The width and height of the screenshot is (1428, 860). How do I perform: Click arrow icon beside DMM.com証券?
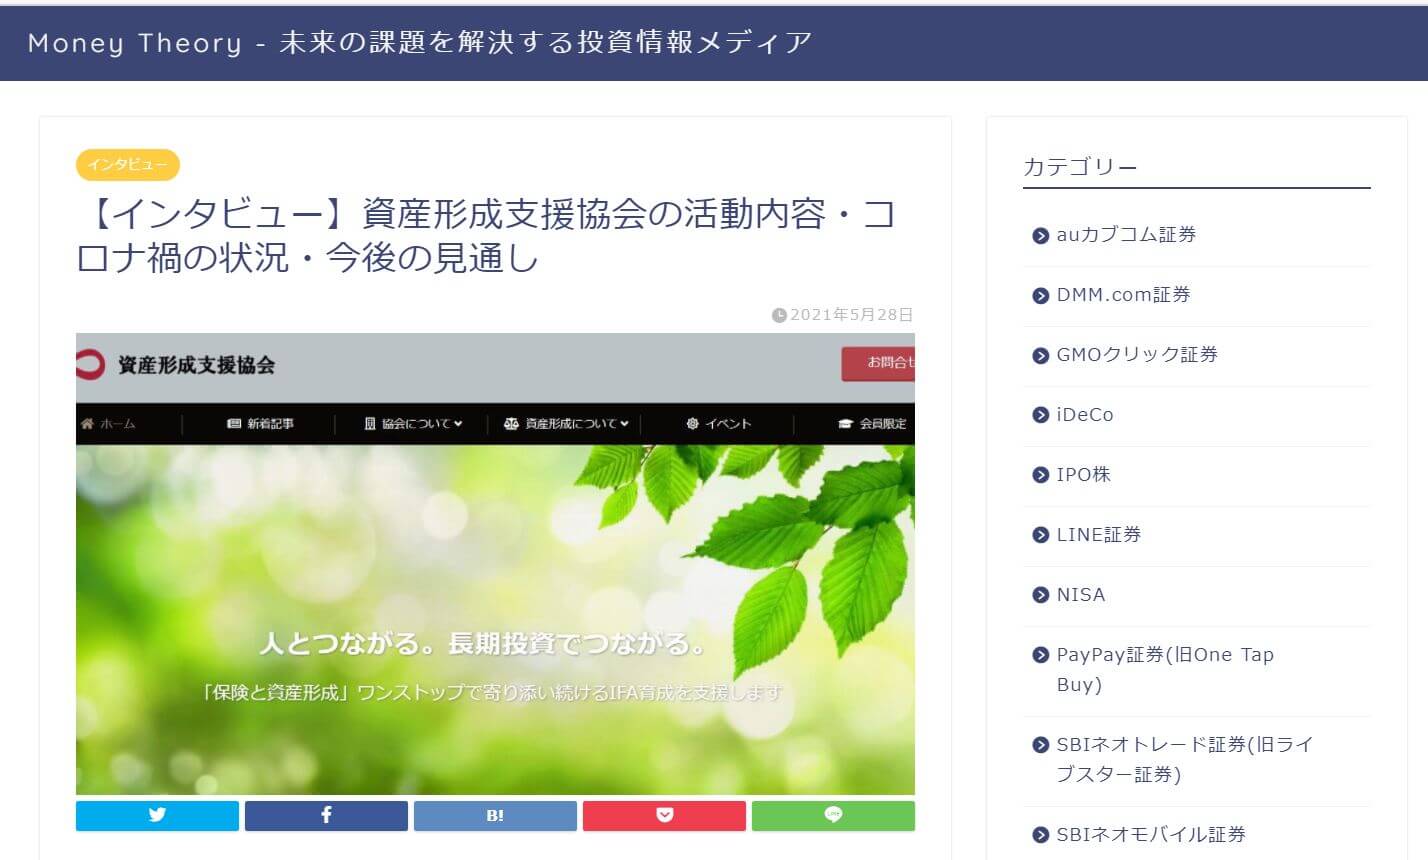(x=1040, y=296)
